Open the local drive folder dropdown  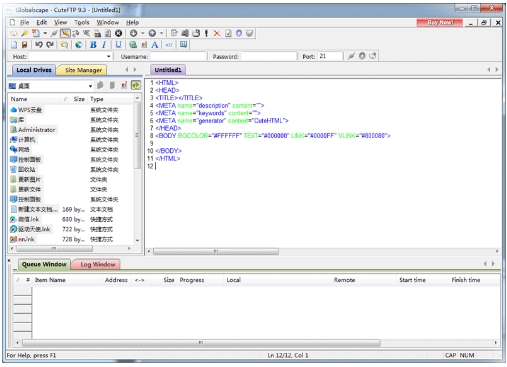[x=90, y=86]
